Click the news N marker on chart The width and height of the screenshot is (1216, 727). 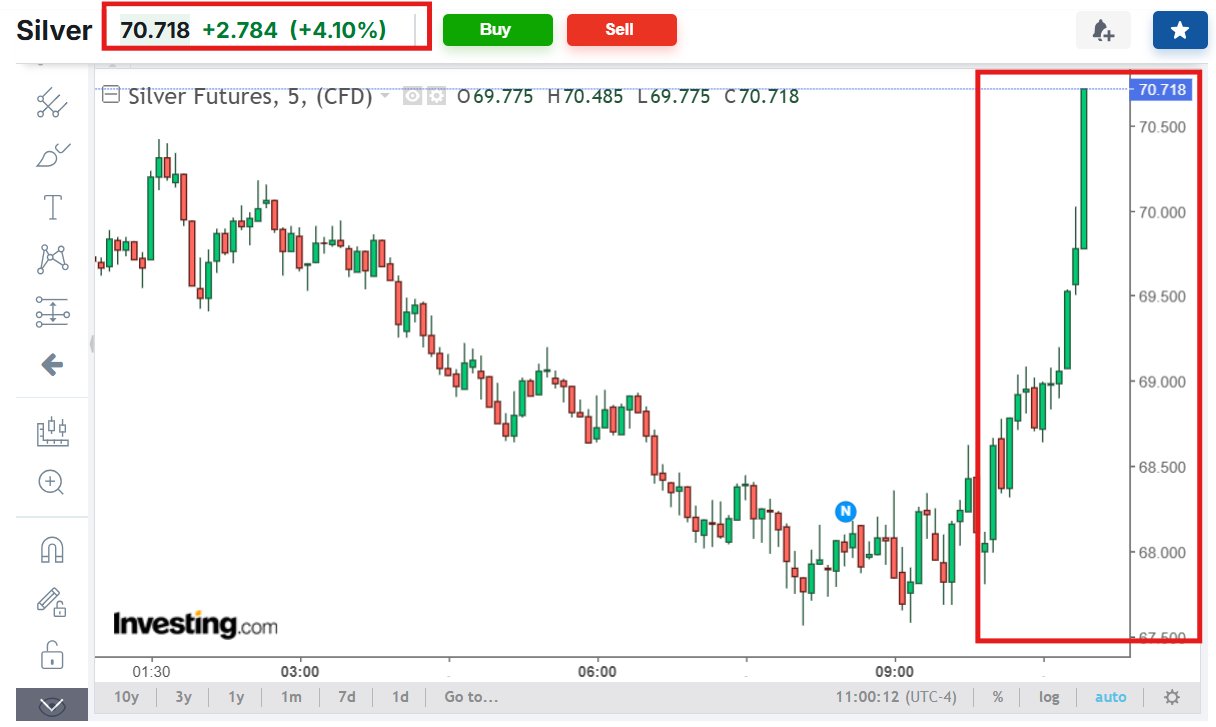(x=846, y=511)
